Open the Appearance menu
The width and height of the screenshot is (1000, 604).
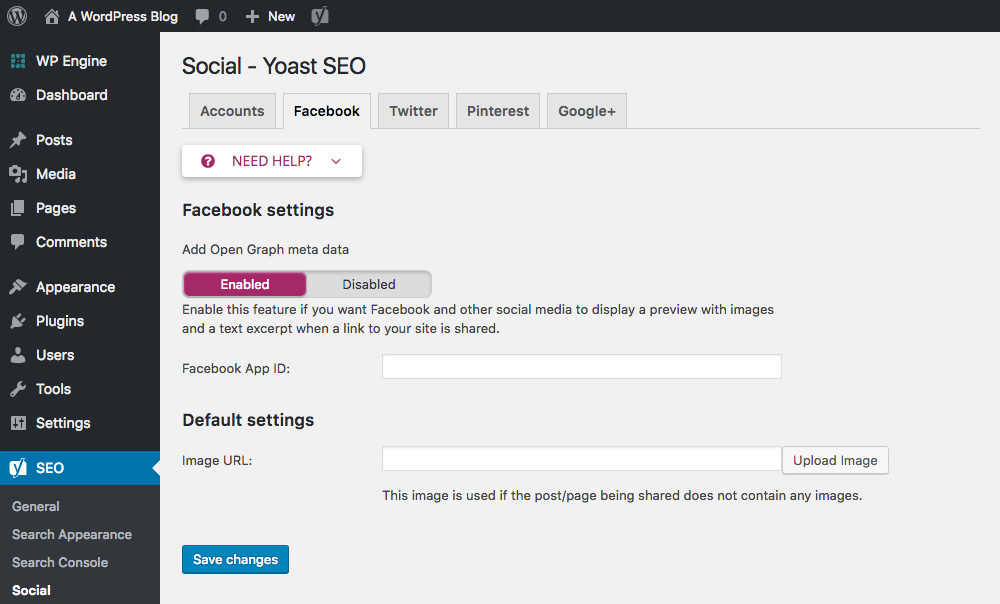click(x=75, y=287)
